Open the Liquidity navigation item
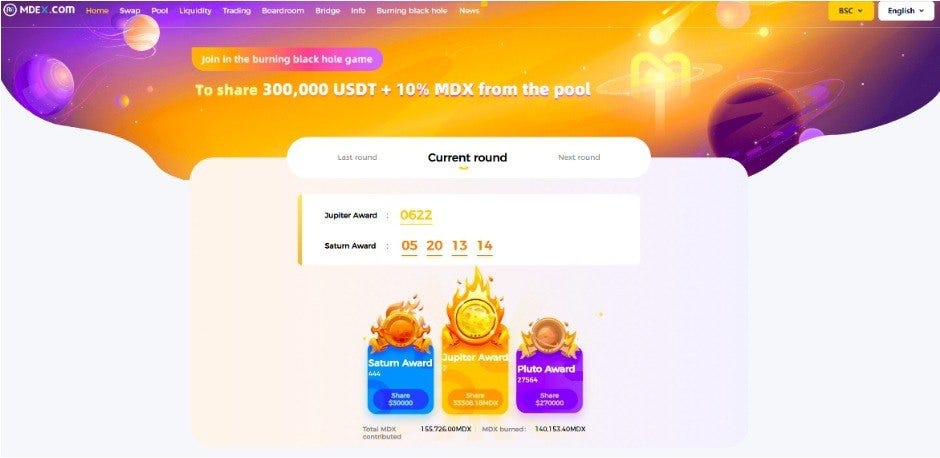The image size is (940, 458). 195,11
